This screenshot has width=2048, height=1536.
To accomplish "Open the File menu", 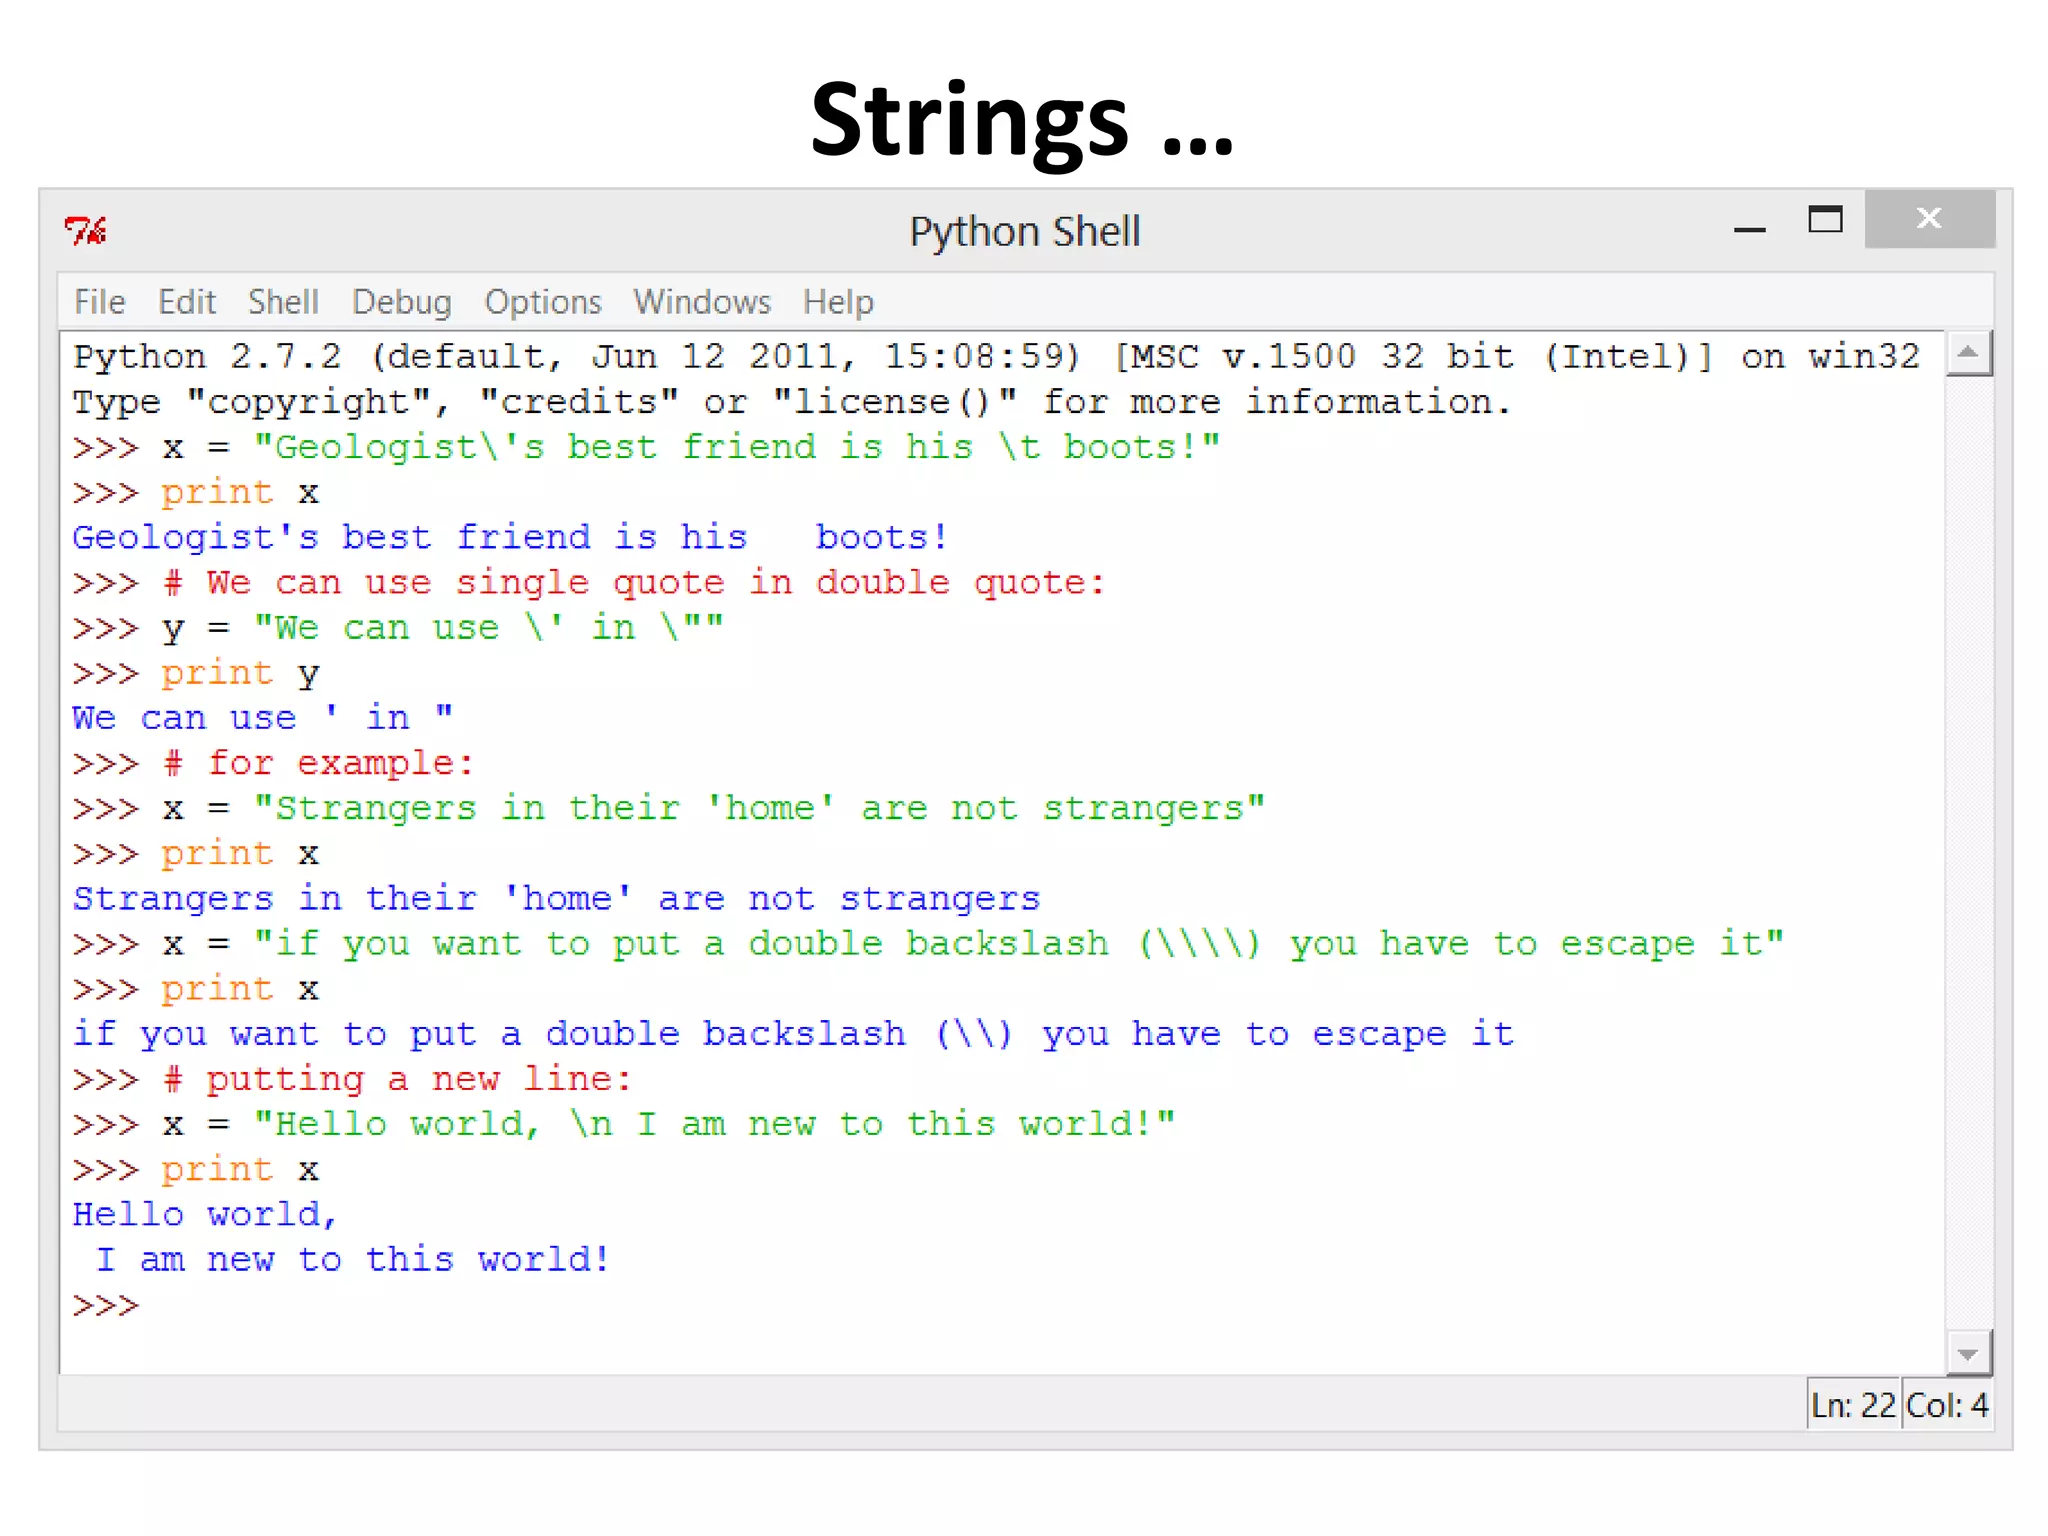I will (100, 302).
